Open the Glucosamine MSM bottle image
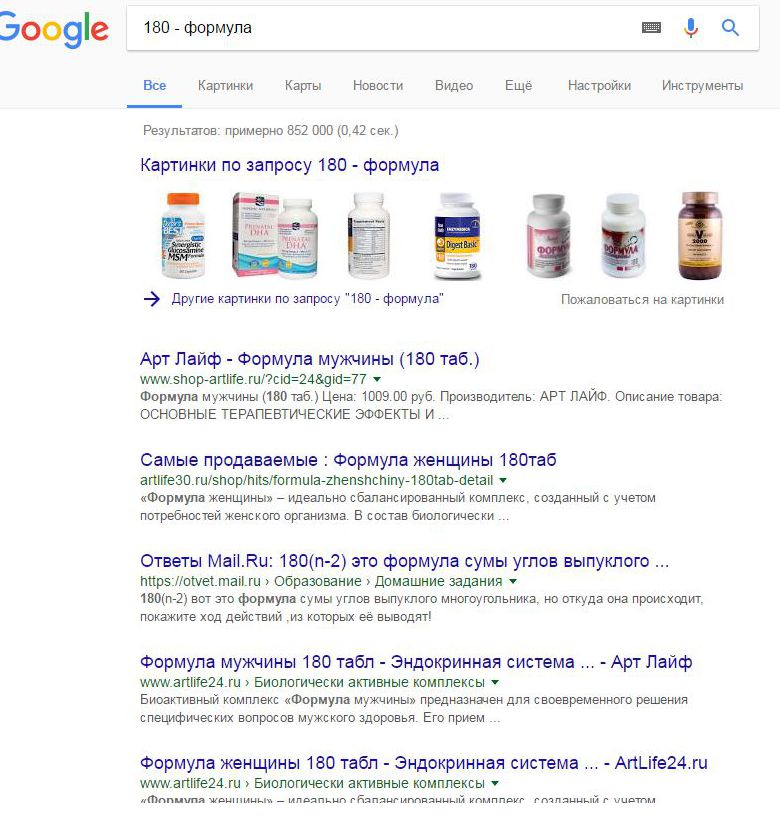This screenshot has height=820, width=780. (x=183, y=236)
